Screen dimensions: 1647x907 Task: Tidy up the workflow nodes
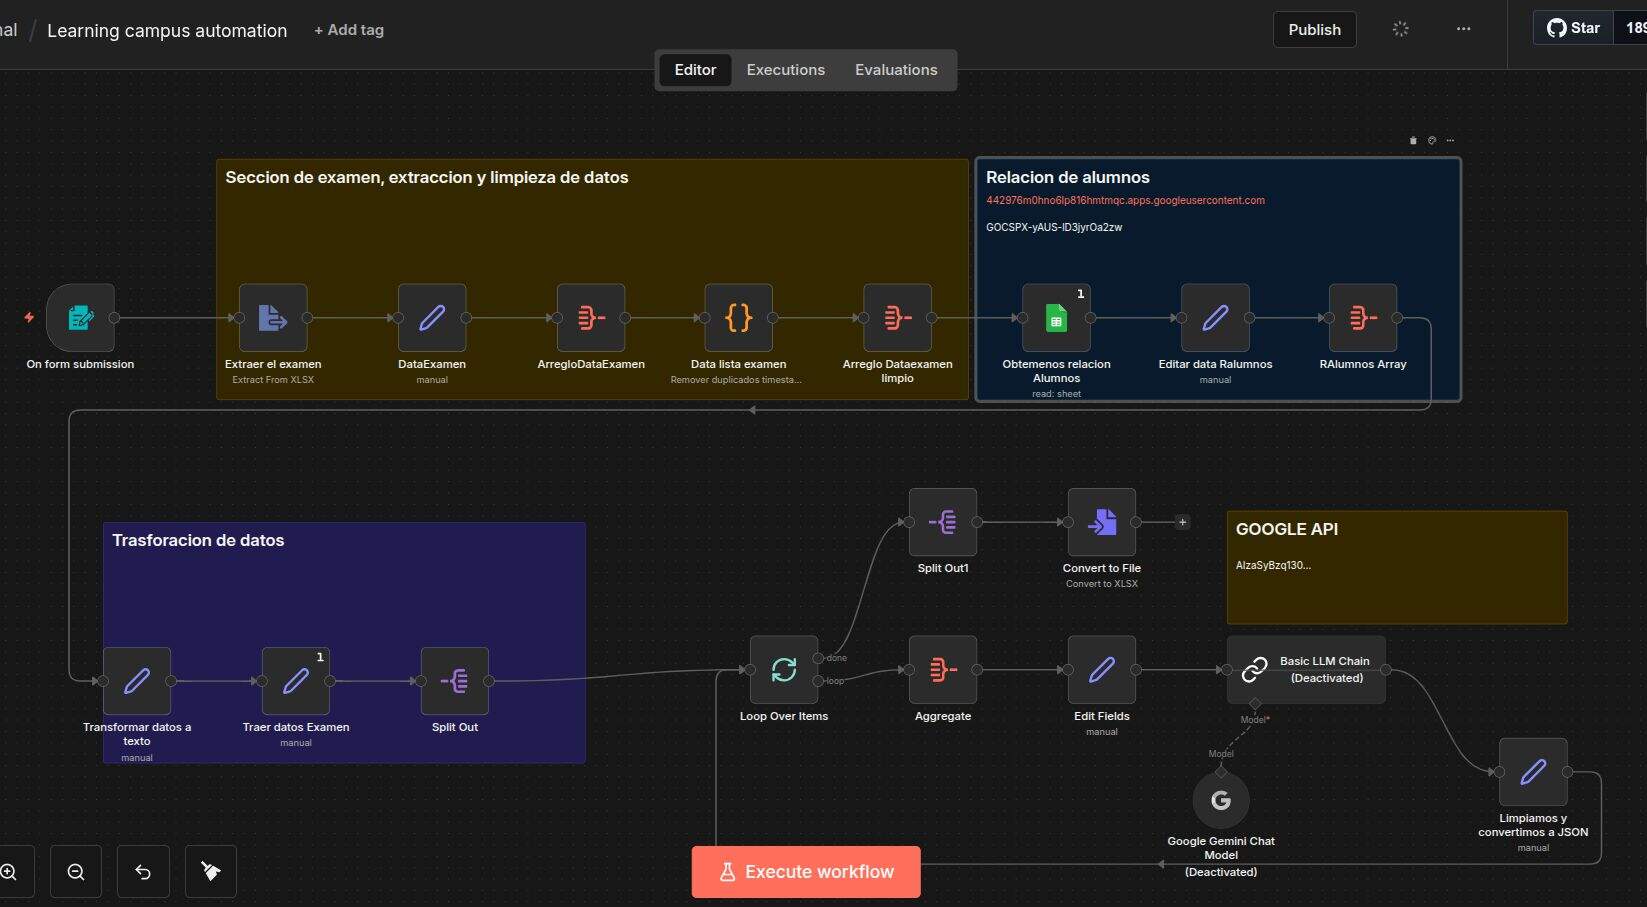(211, 872)
